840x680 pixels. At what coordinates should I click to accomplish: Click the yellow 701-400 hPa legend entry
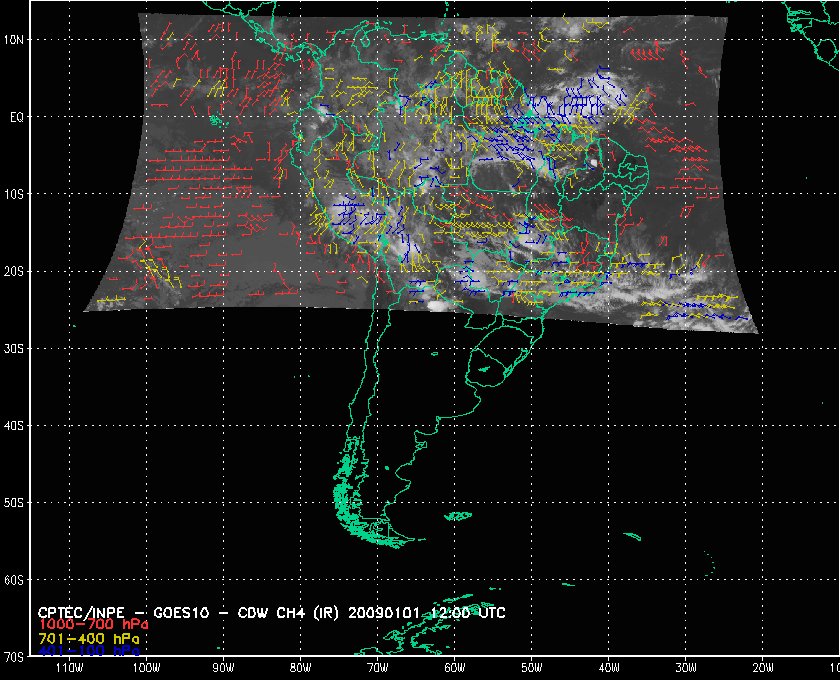click(86, 637)
